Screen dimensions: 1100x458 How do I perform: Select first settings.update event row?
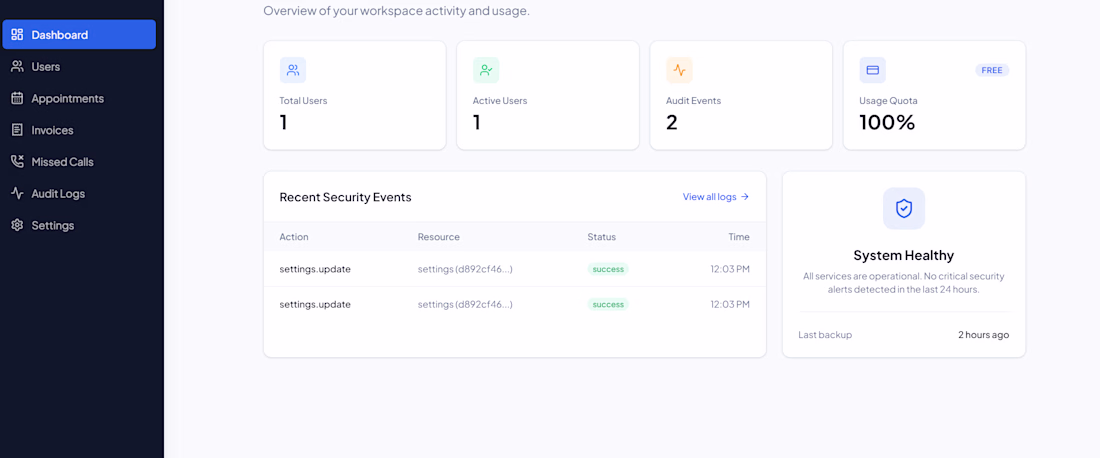(514, 269)
